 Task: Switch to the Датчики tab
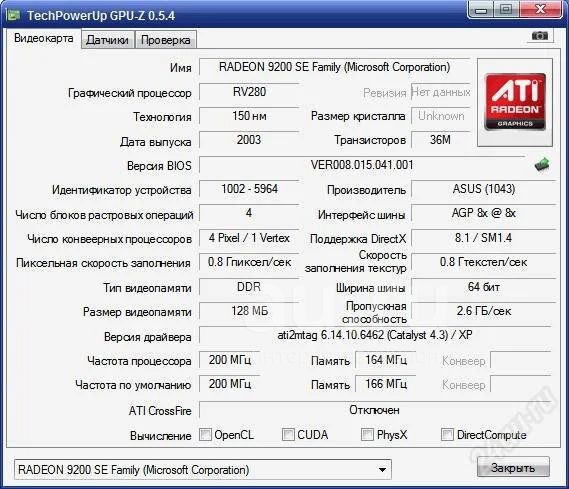pyautogui.click(x=107, y=40)
